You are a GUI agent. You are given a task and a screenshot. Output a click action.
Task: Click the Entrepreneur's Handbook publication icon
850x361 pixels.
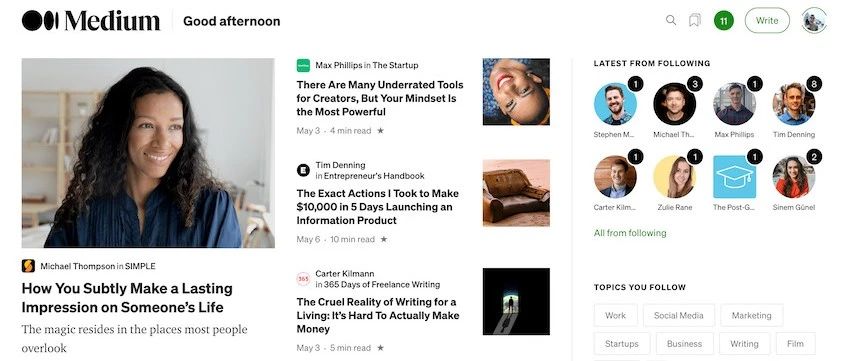click(x=303, y=170)
